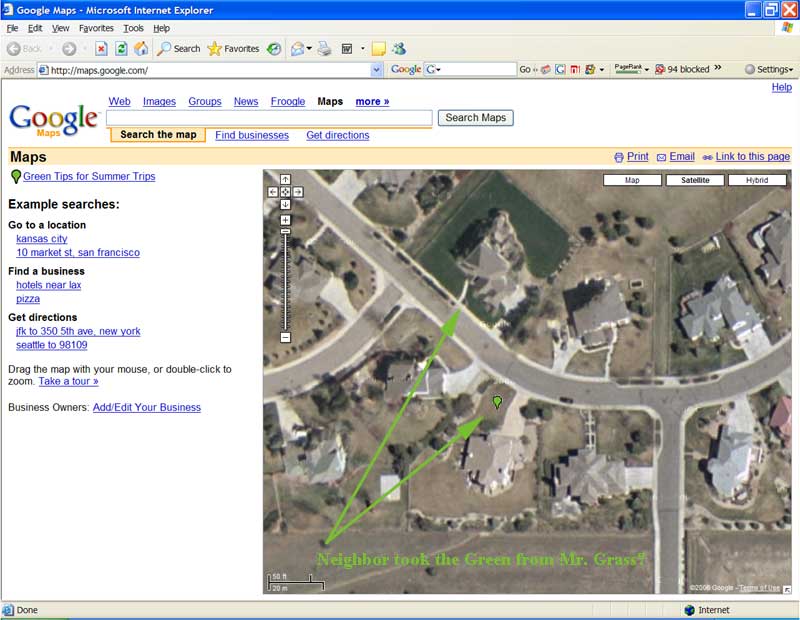Screen dimensions: 800x620
Task: Click hotels near lax example
Action: pos(48,285)
